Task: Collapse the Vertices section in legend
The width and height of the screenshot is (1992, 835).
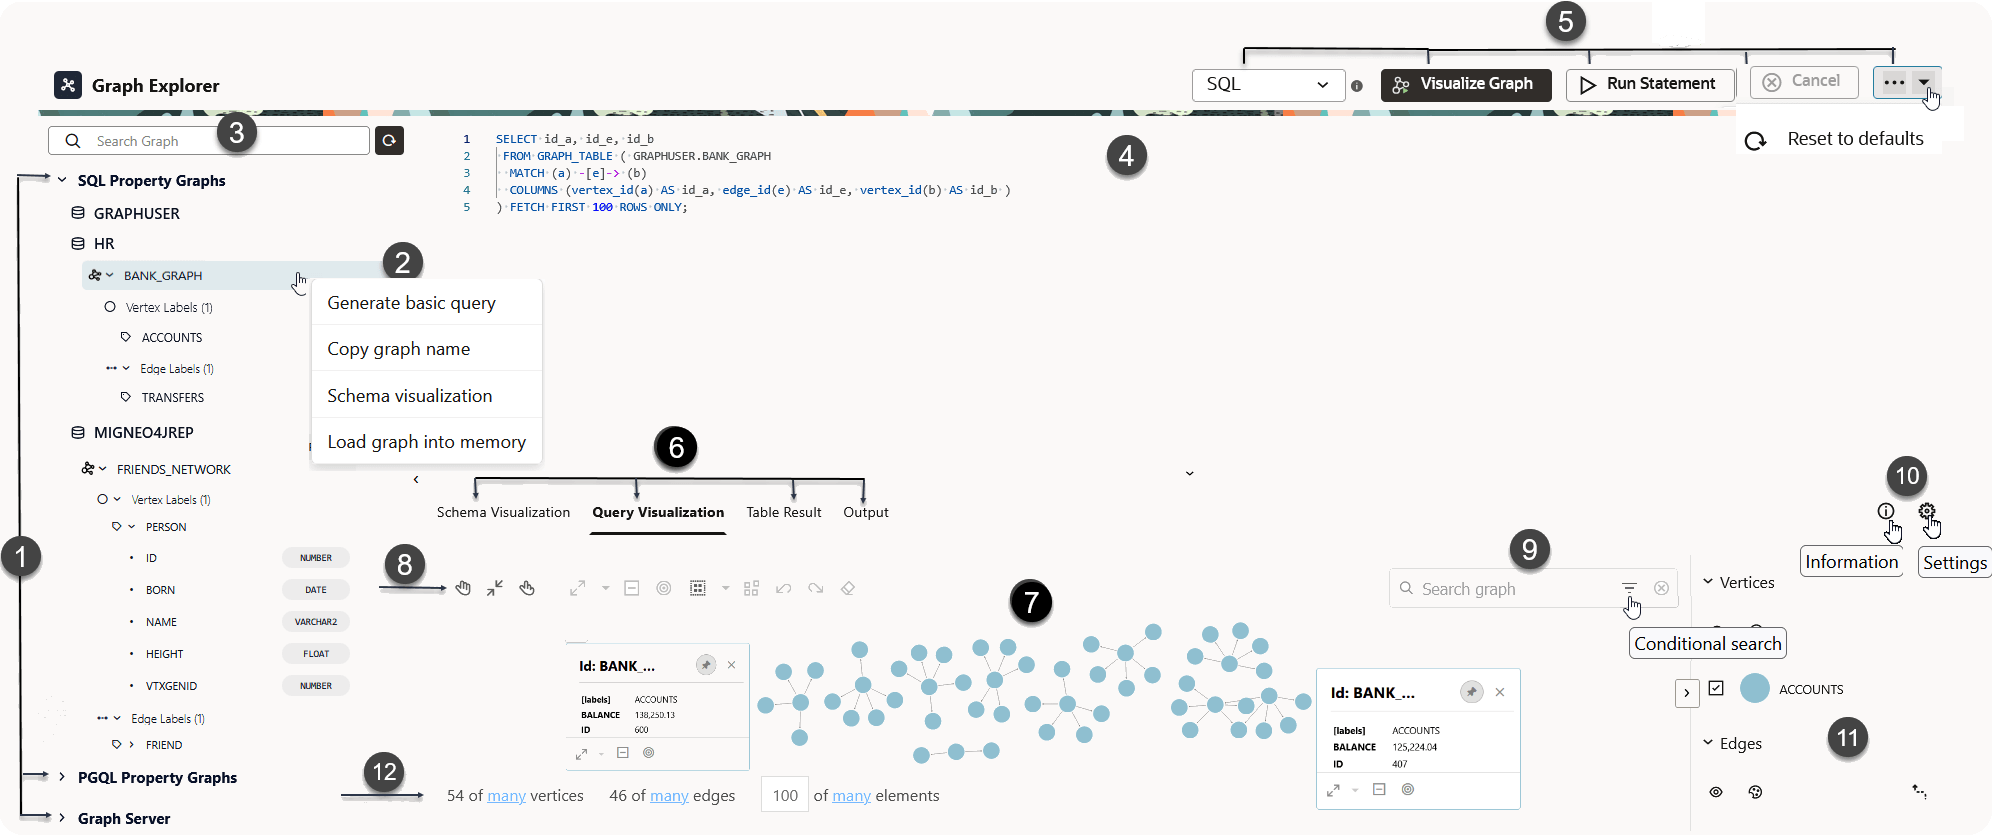Action: pos(1708,582)
